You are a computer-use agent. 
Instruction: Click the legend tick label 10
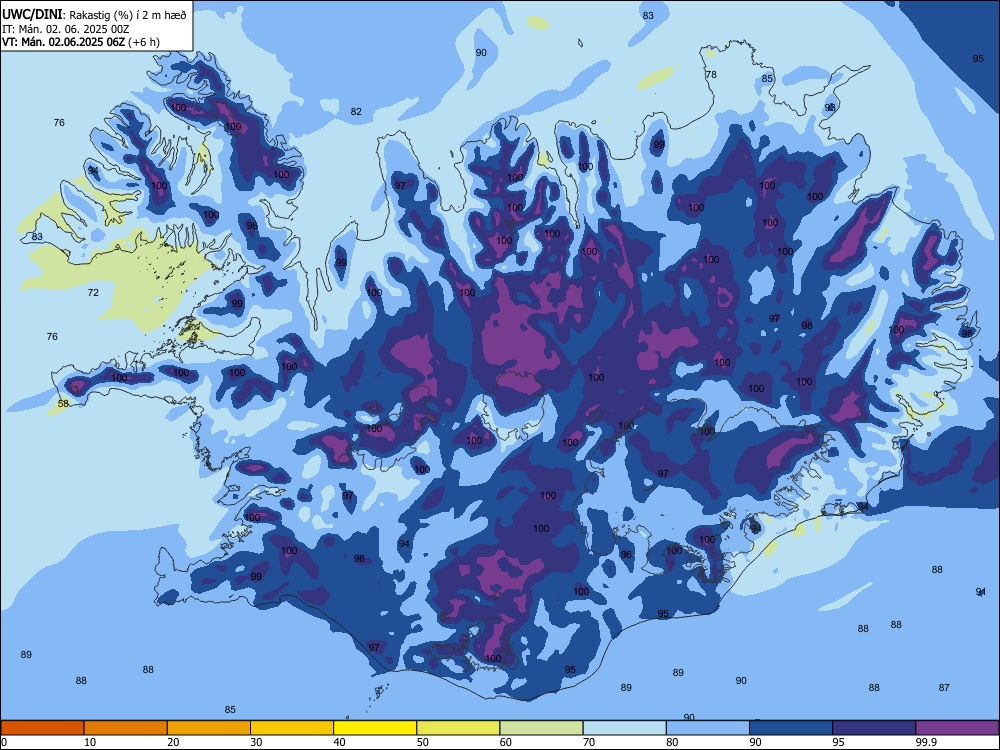(x=90, y=742)
